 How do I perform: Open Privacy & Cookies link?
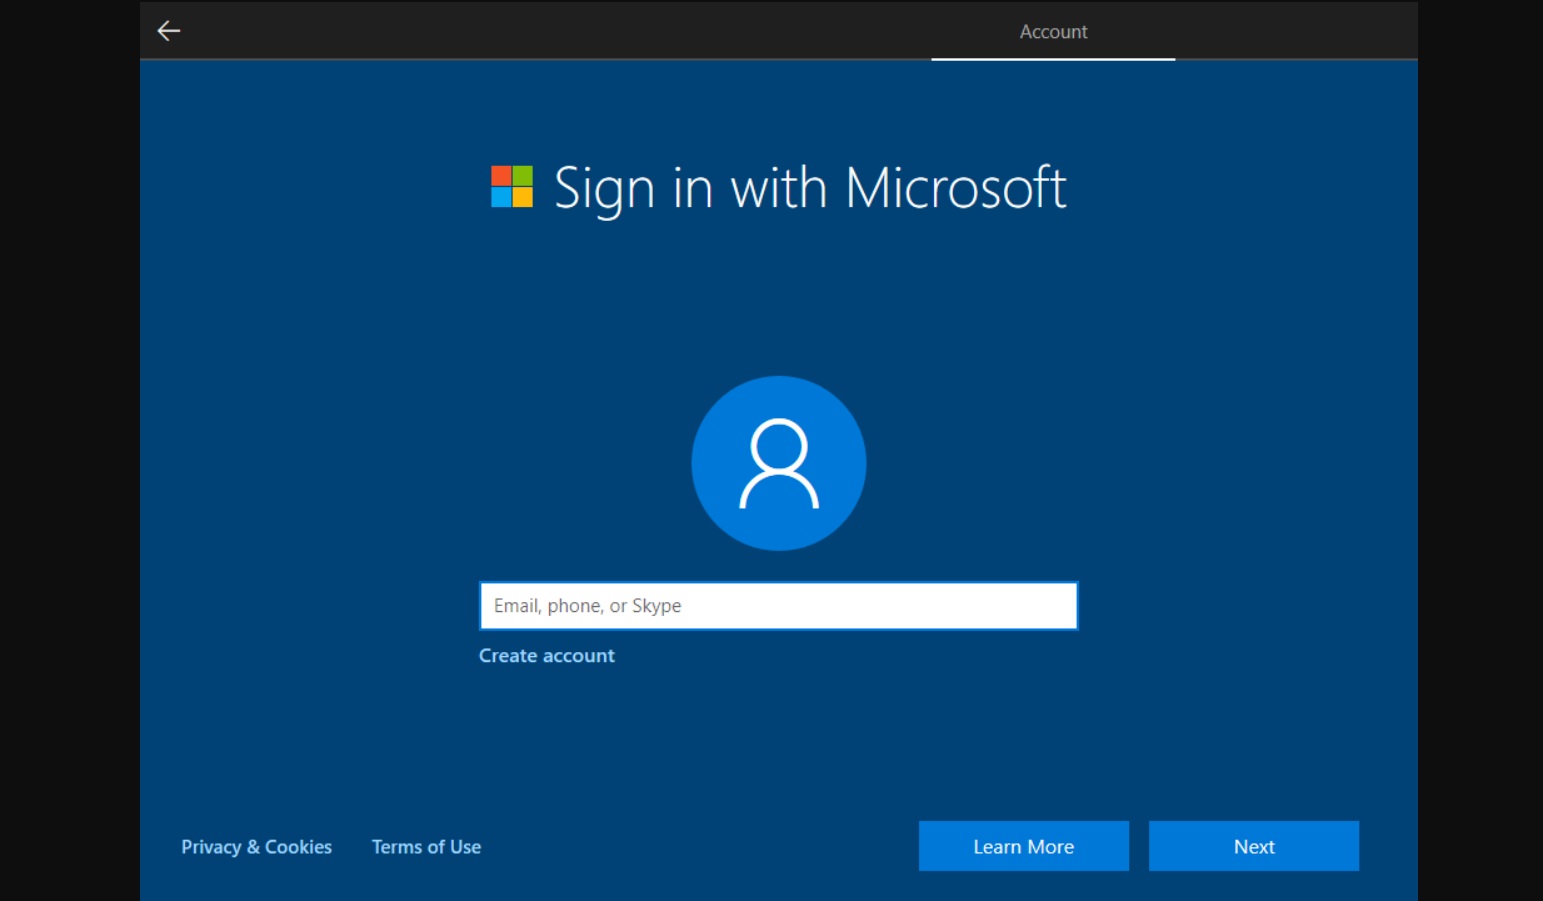tap(256, 847)
